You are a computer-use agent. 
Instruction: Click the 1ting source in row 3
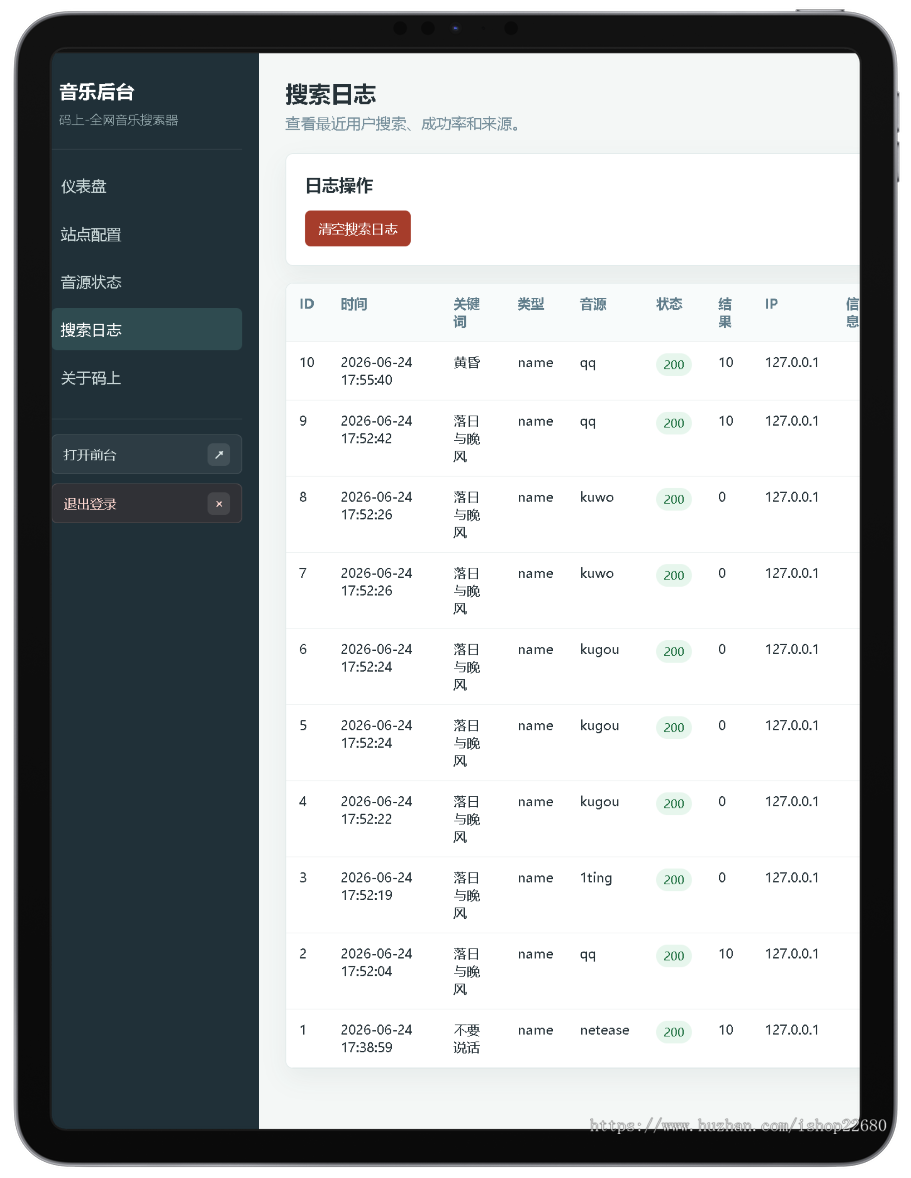596,878
